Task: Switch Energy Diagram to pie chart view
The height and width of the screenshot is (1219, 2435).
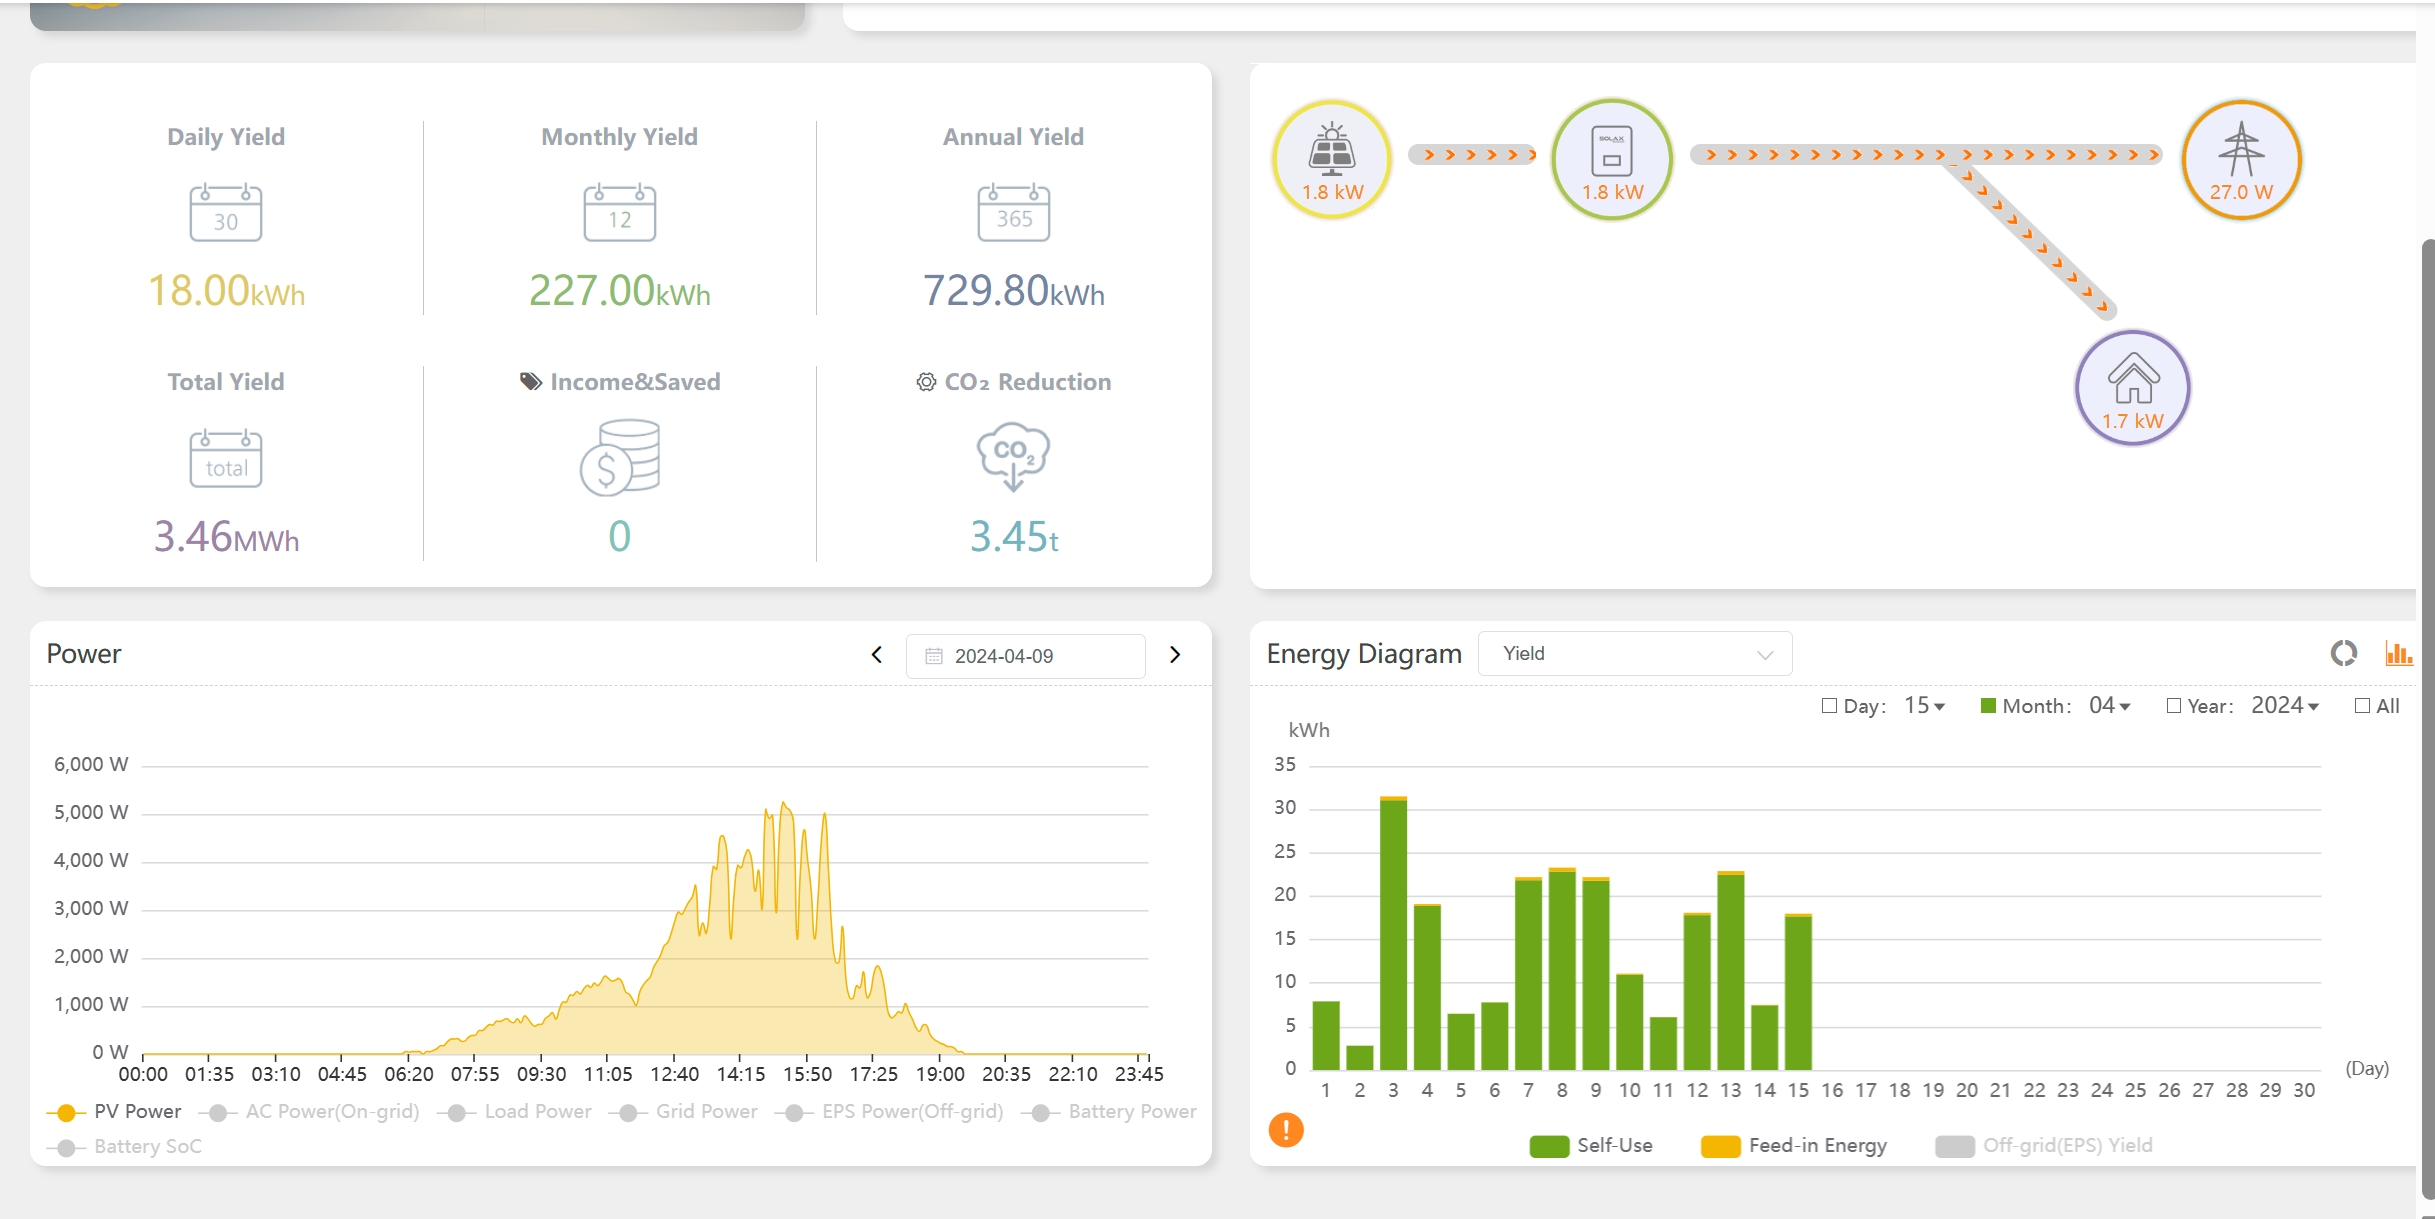Action: (x=2343, y=654)
